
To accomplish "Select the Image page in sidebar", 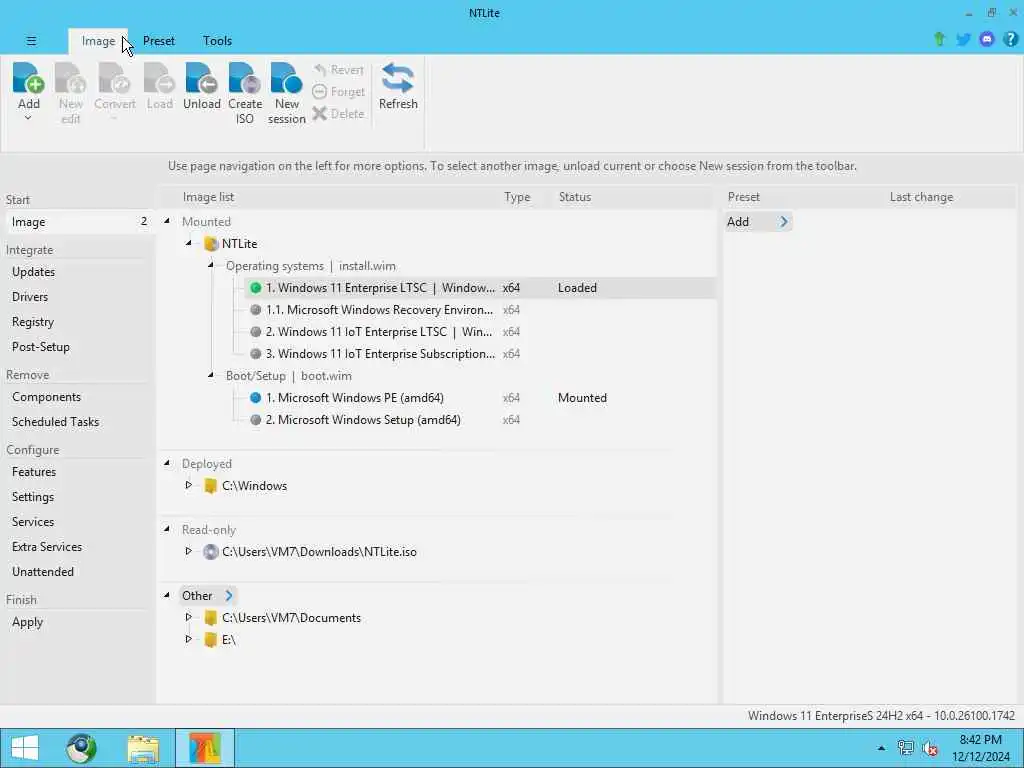I will pos(79,222).
